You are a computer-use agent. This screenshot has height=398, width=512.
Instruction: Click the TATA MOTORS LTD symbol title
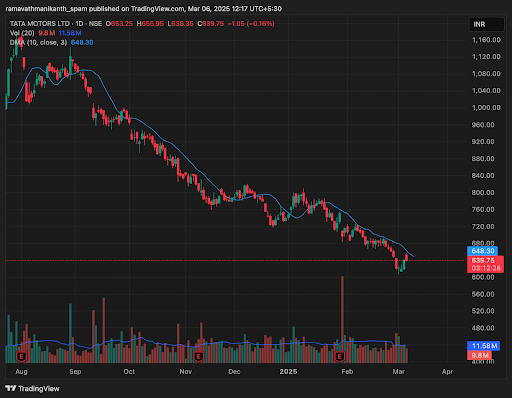[x=40, y=24]
